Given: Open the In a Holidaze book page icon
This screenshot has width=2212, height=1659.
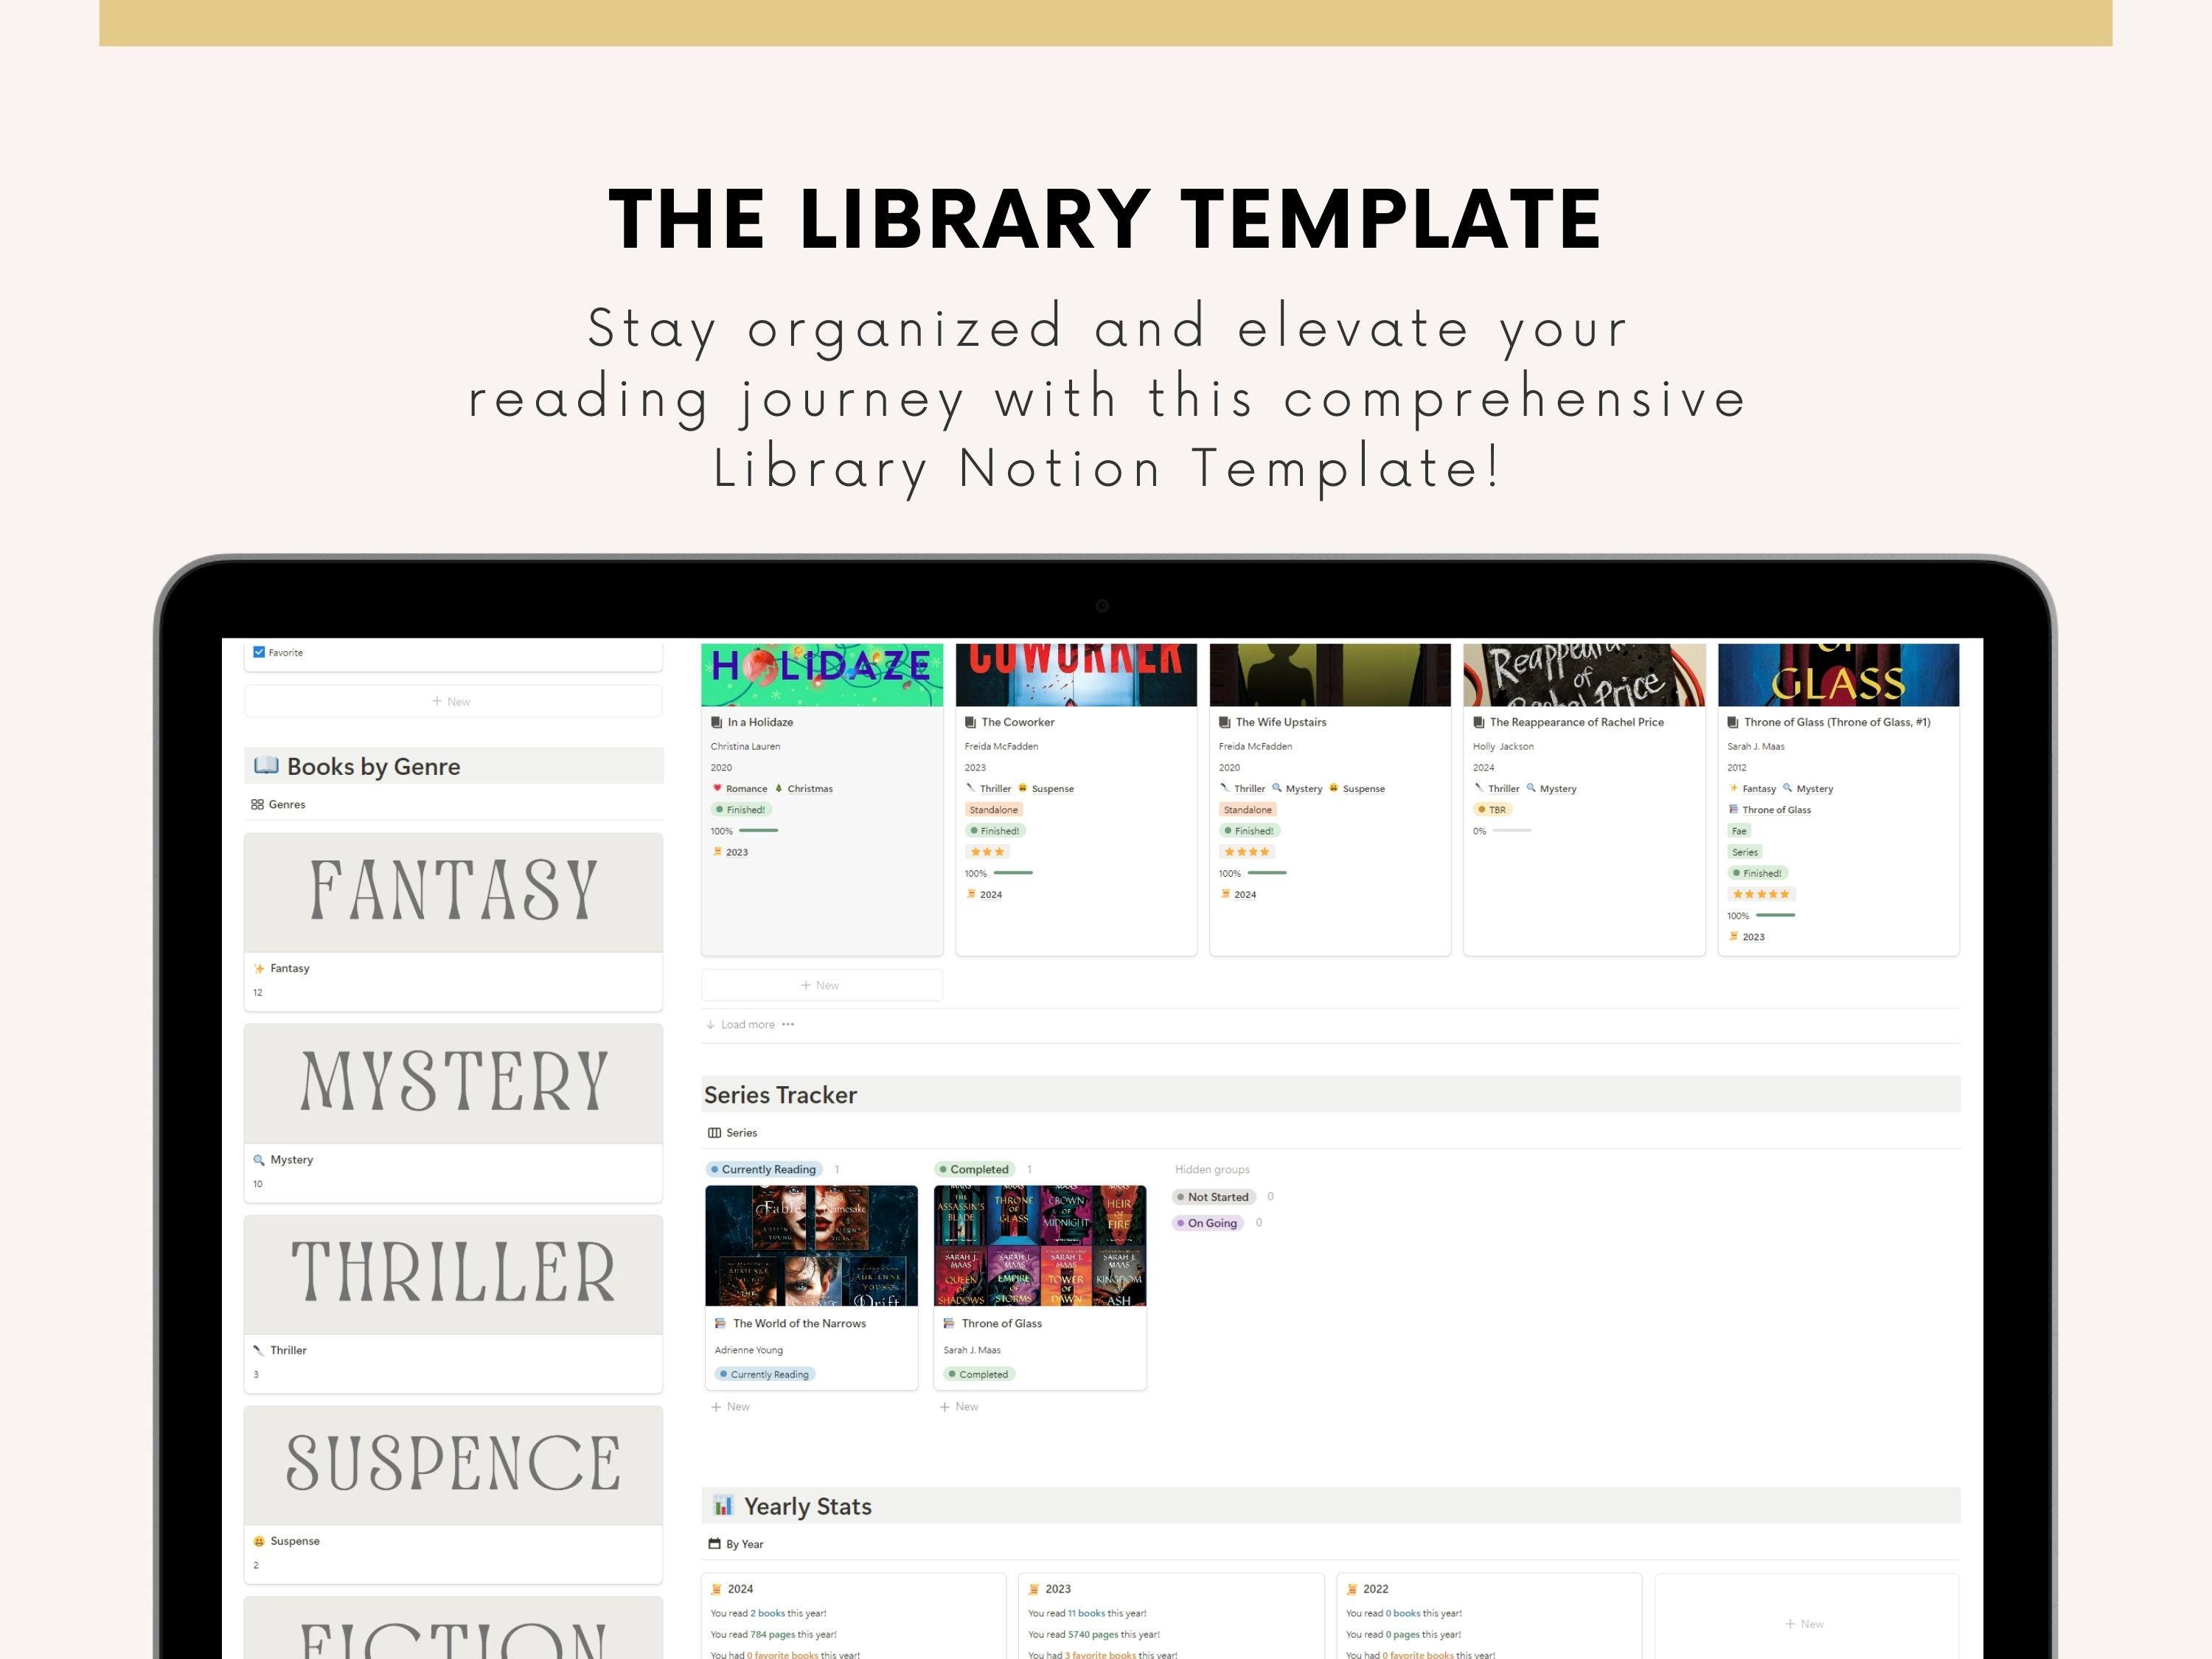Looking at the screenshot, I should 717,722.
